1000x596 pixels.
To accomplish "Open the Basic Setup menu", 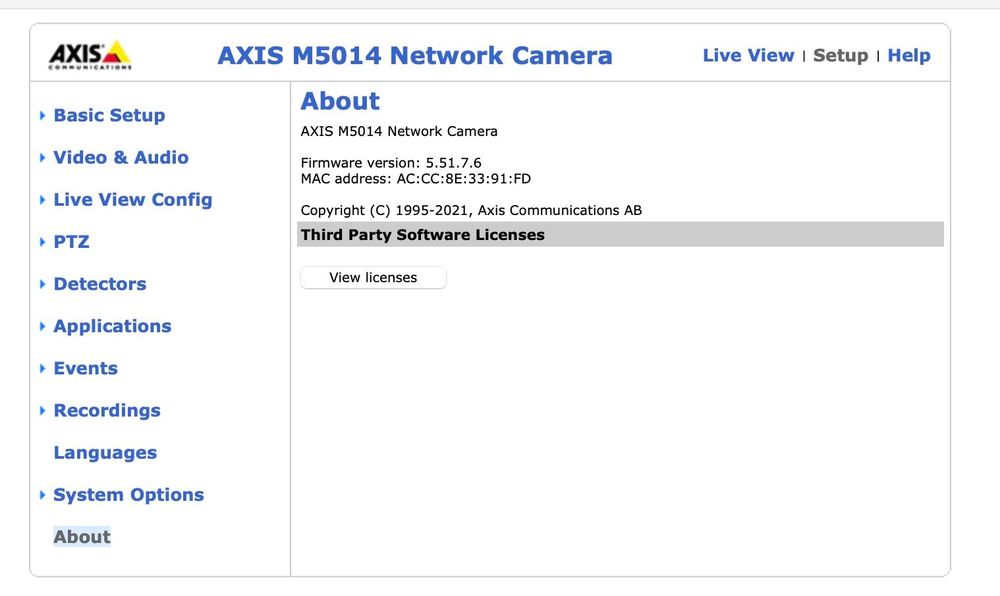I will click(109, 115).
